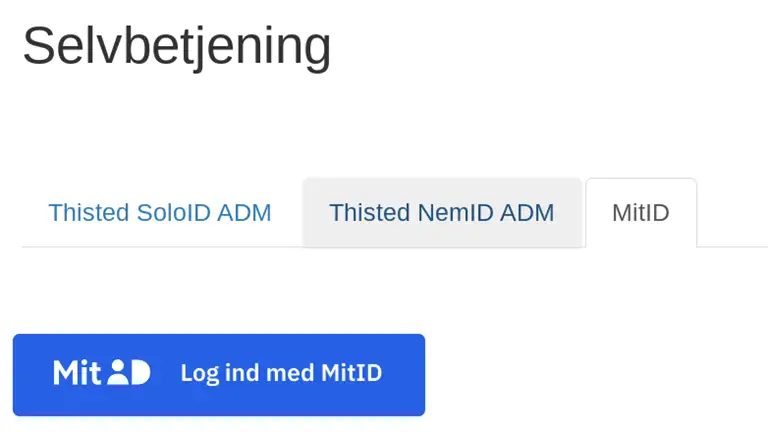
Task: Click the MitID logo on the blue button
Action: (x=101, y=374)
